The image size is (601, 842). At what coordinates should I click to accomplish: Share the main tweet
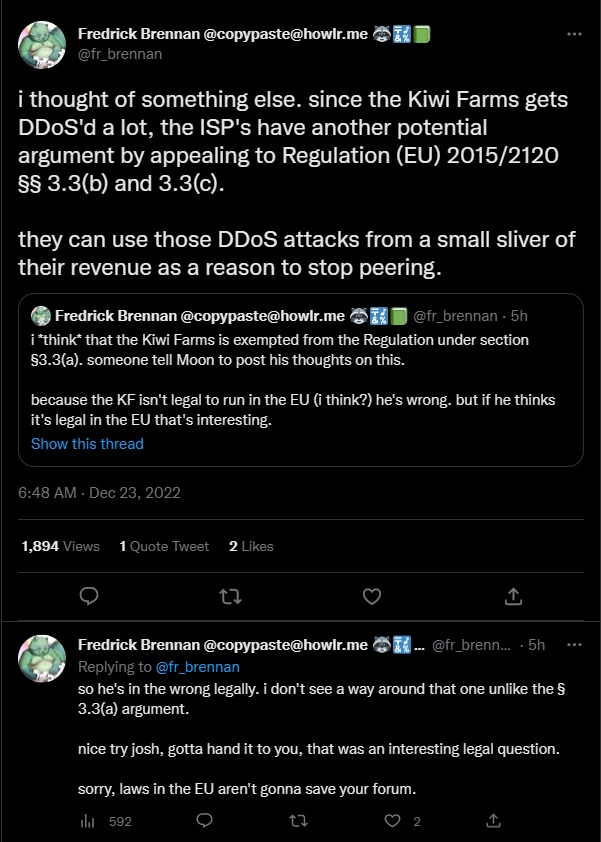(x=512, y=596)
